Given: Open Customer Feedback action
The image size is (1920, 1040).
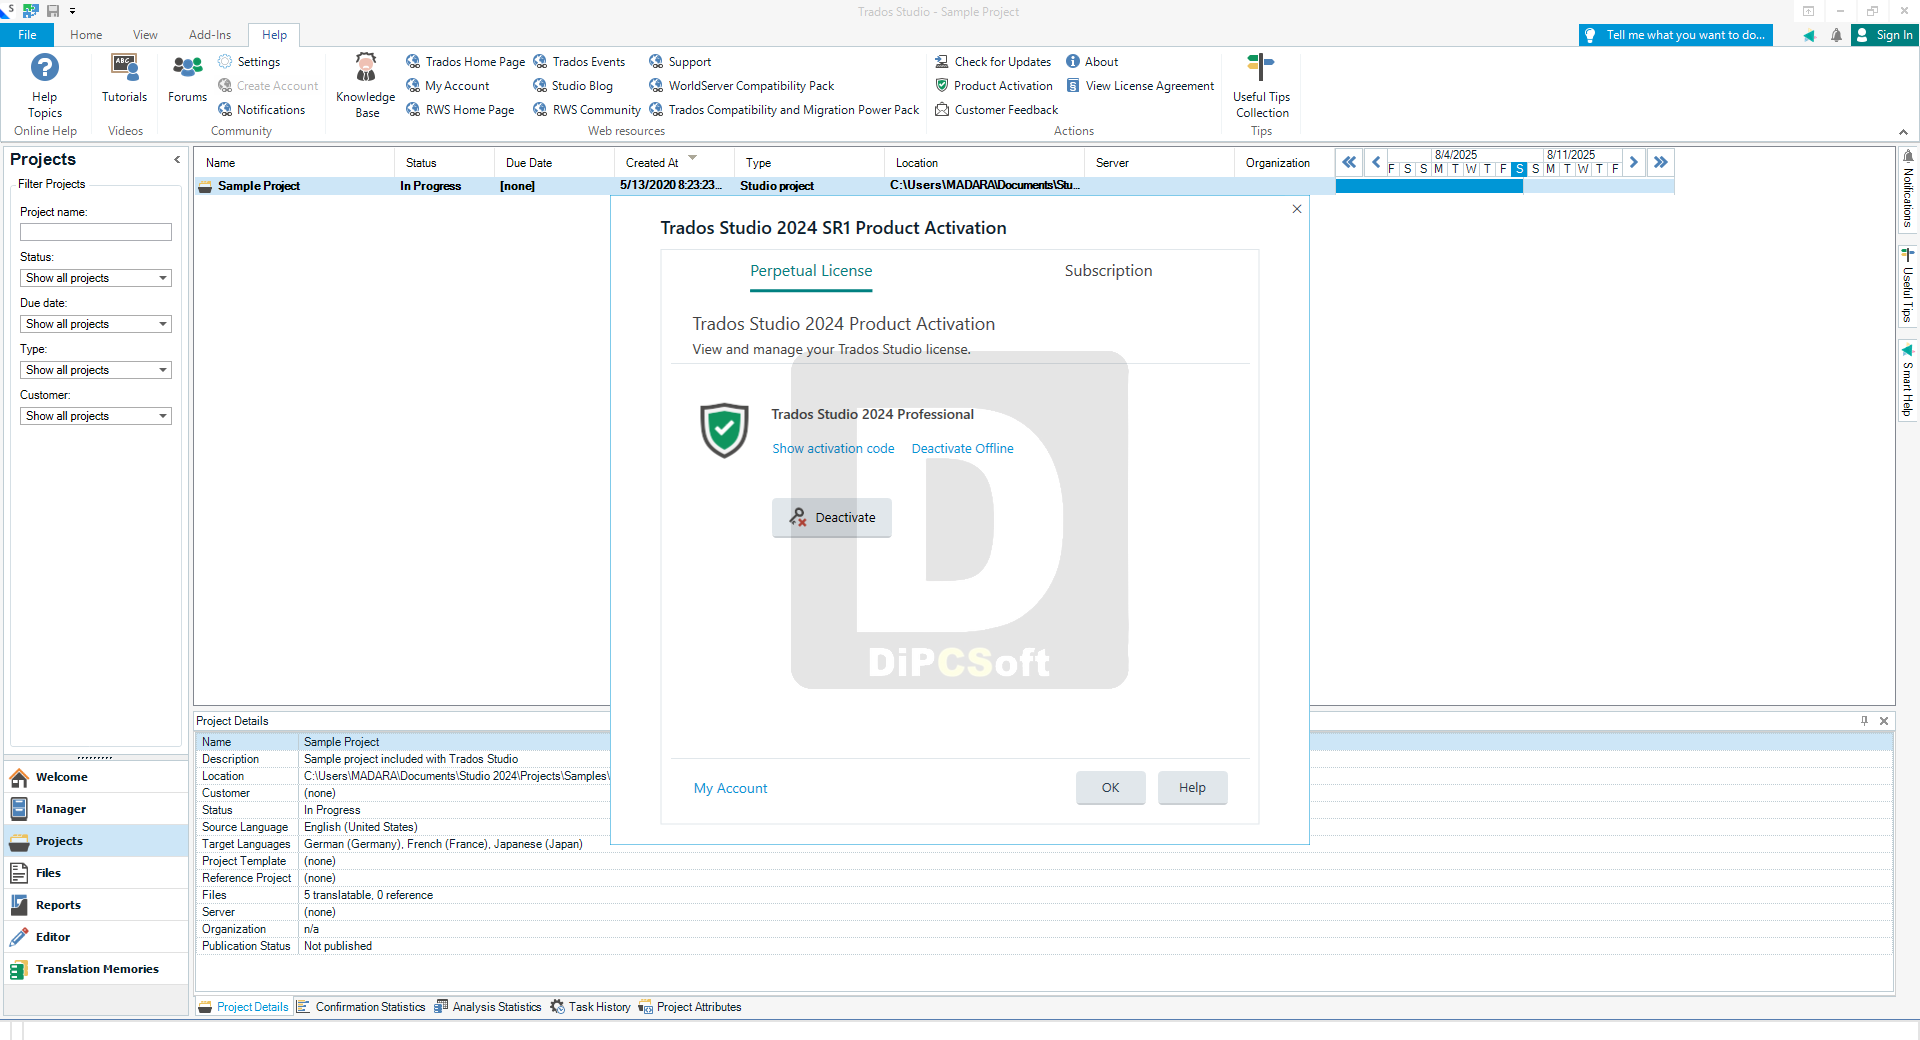Looking at the screenshot, I should pos(996,110).
